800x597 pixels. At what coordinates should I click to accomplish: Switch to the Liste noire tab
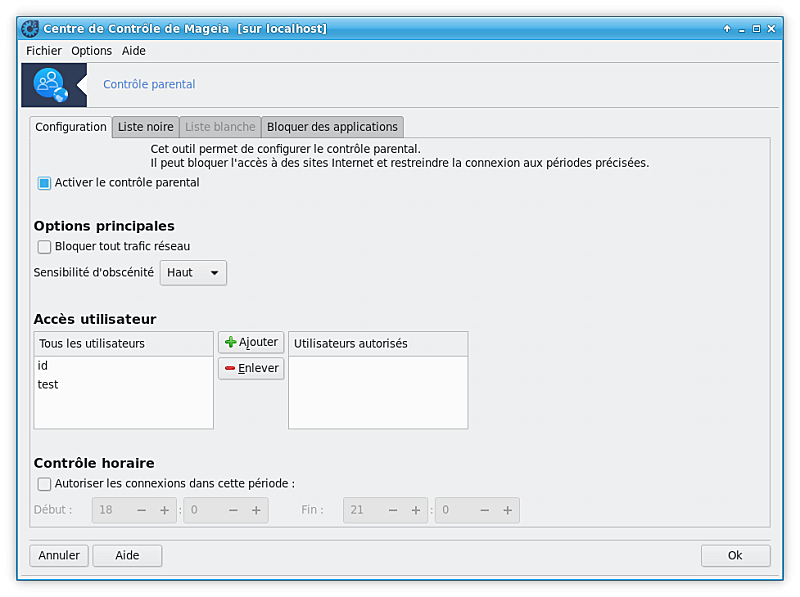(145, 127)
